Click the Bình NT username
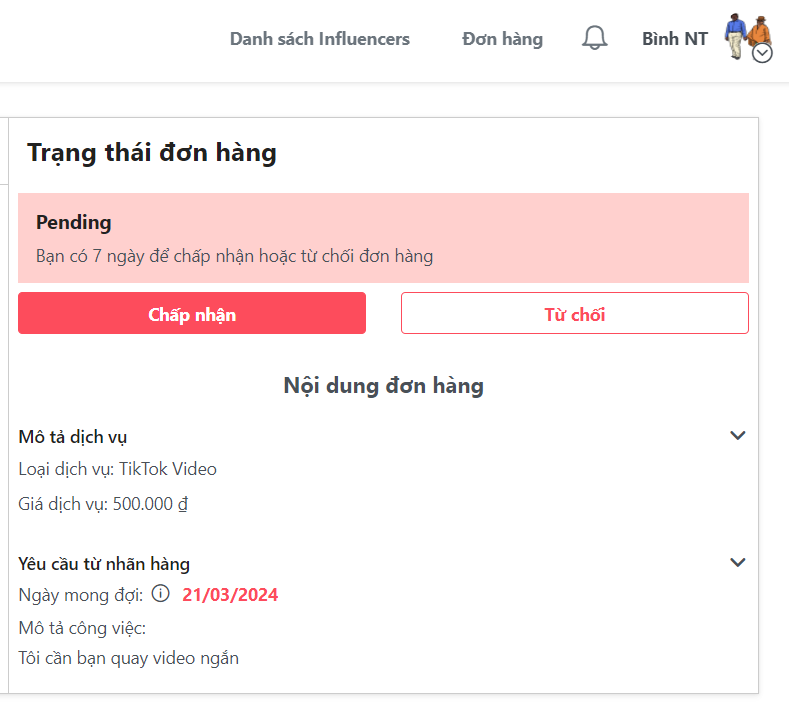The image size is (789, 703). coord(674,39)
